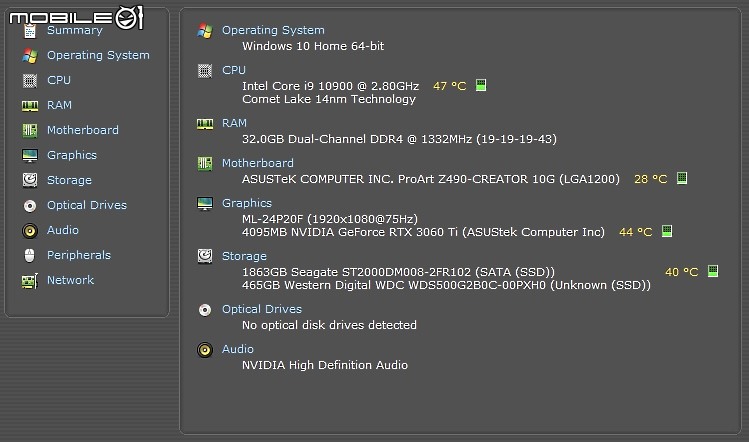Click the RAM heading link in summary
The width and height of the screenshot is (749, 442).
pyautogui.click(x=235, y=123)
